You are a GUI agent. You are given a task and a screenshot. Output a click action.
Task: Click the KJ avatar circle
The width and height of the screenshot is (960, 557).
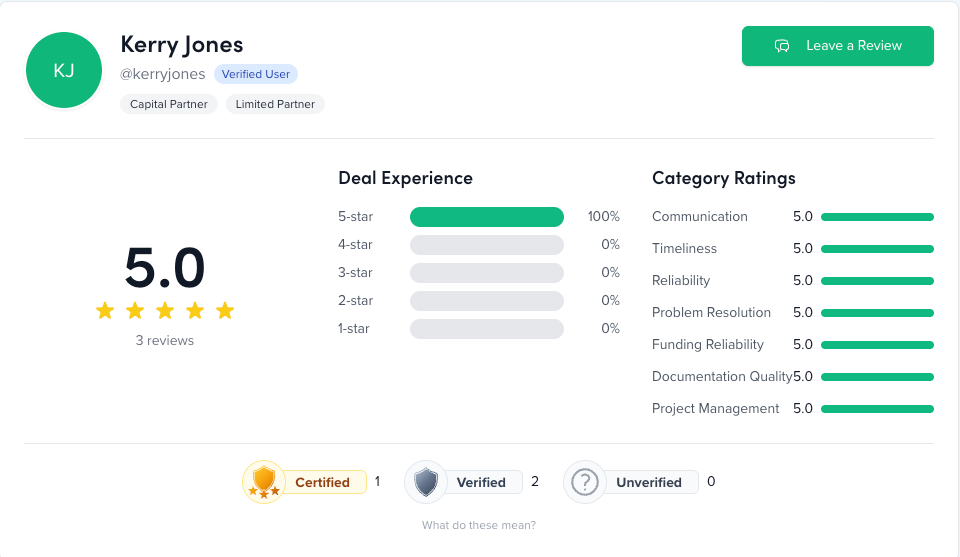click(x=64, y=70)
